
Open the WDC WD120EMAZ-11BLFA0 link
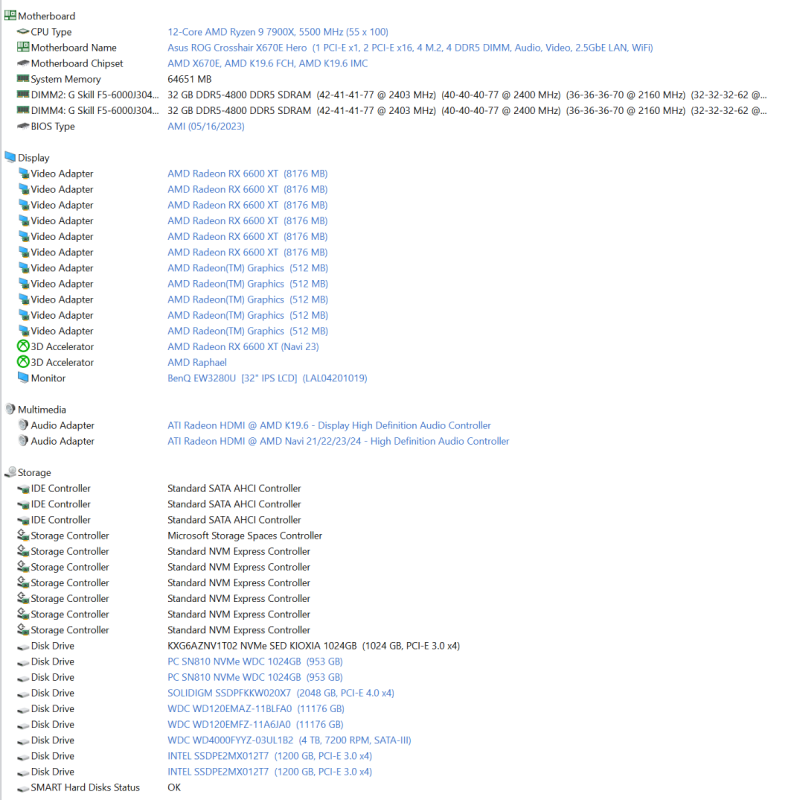point(256,709)
